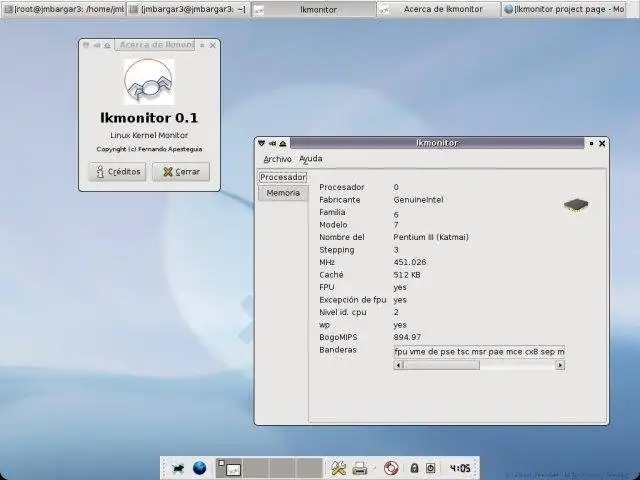Image resolution: width=640 pixels, height=480 pixels.
Task: Click the lkmonitor 0.1 heading
Action: [x=149, y=118]
